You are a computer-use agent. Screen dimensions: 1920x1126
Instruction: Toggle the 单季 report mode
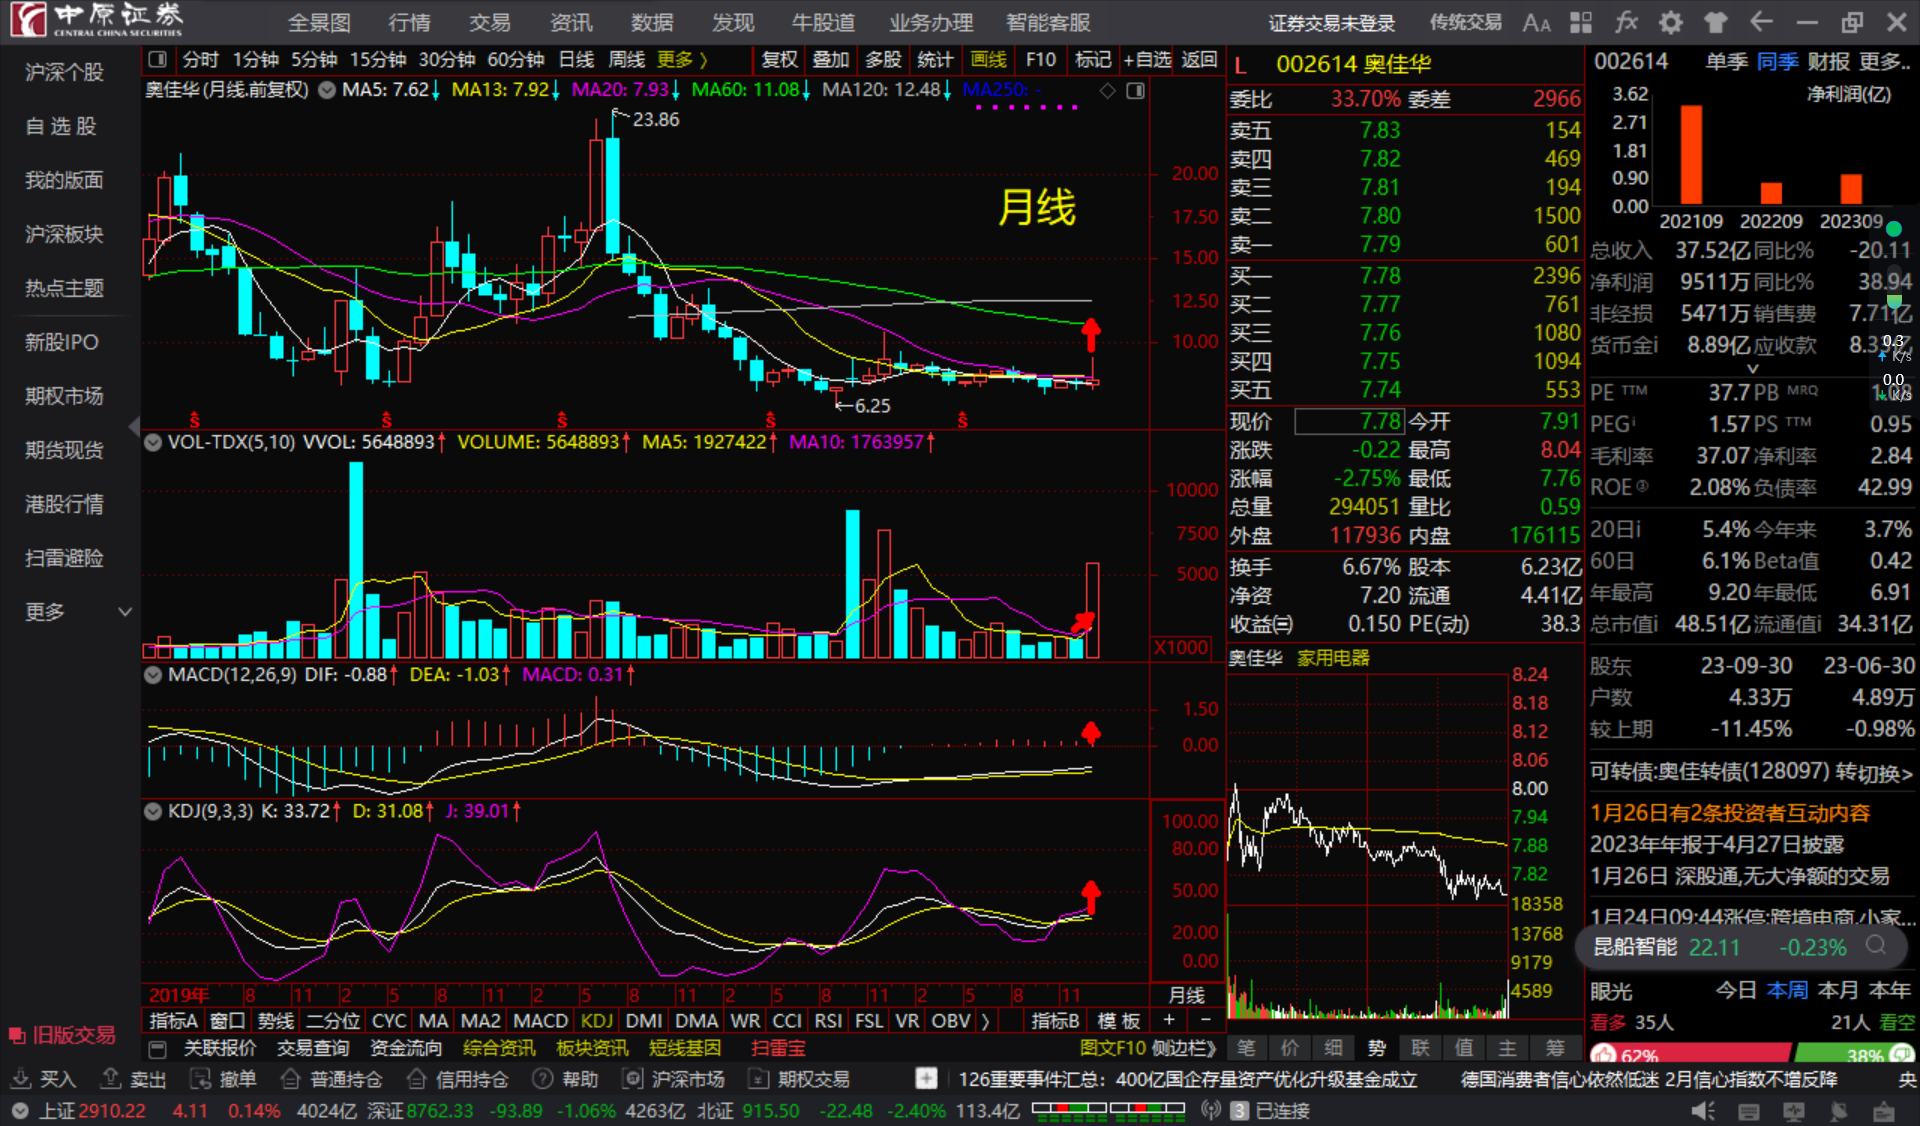click(x=1726, y=62)
